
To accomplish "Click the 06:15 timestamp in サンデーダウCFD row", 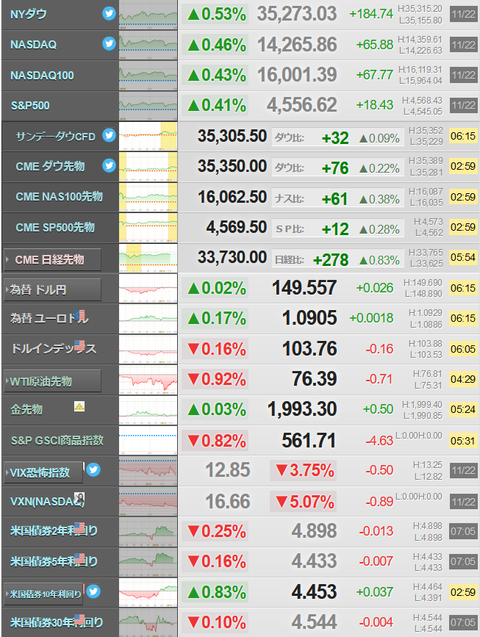I will [x=463, y=136].
